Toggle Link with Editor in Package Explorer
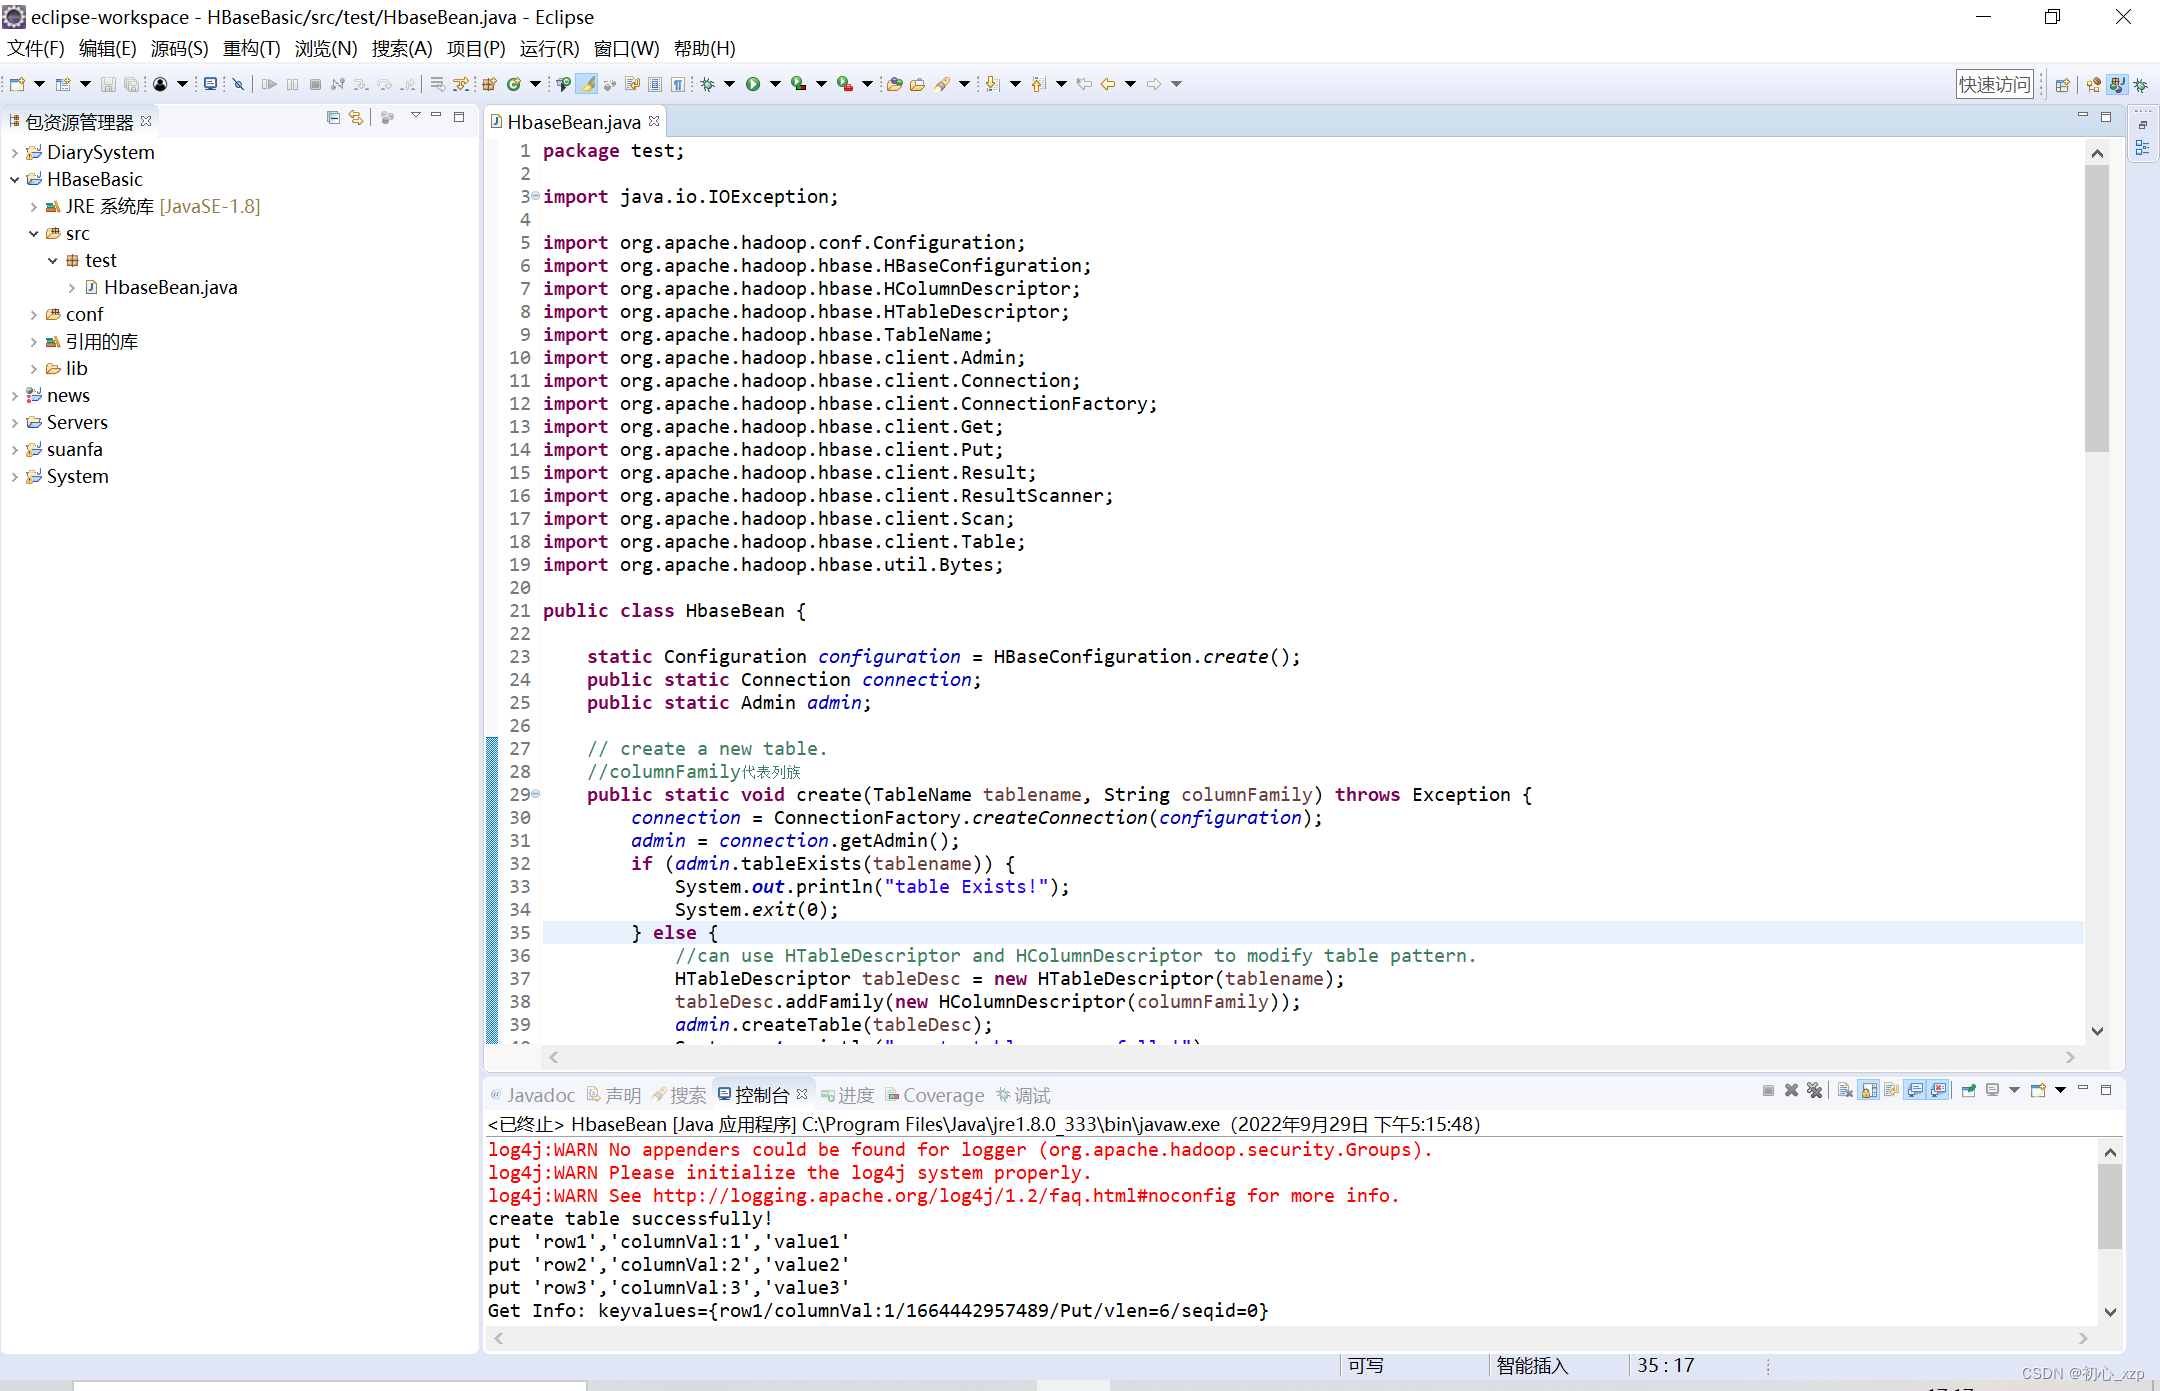This screenshot has height=1391, width=2160. click(356, 117)
